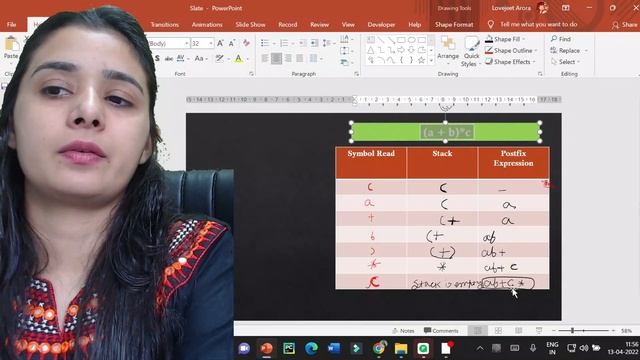Switch to the Shape Format tab
This screenshot has height=360, width=640.
454,24
